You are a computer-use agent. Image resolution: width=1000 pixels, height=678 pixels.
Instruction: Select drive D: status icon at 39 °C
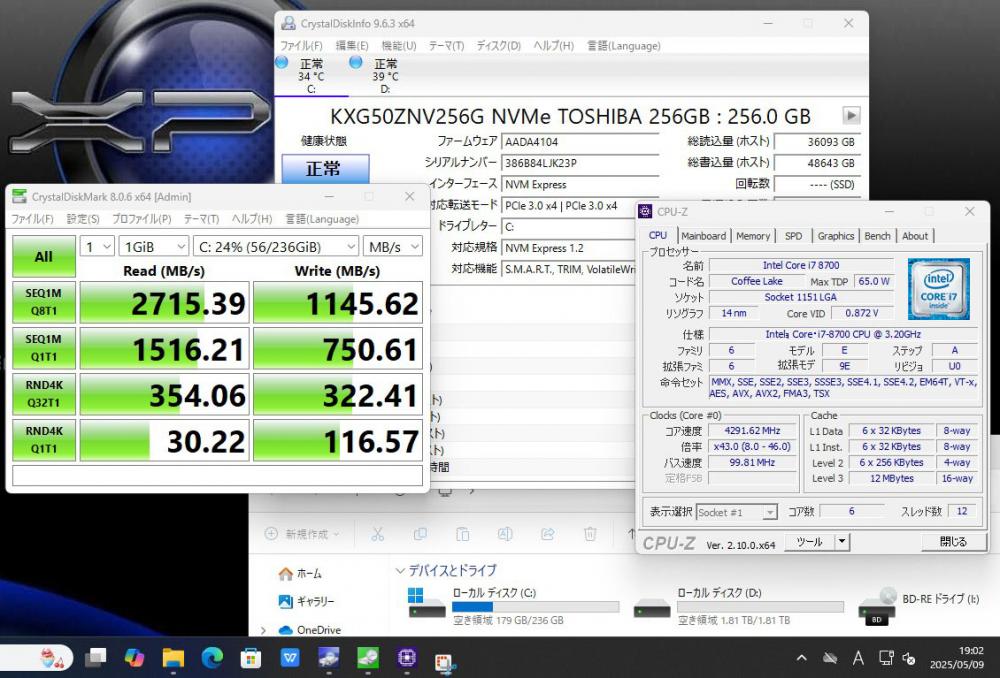(x=356, y=63)
